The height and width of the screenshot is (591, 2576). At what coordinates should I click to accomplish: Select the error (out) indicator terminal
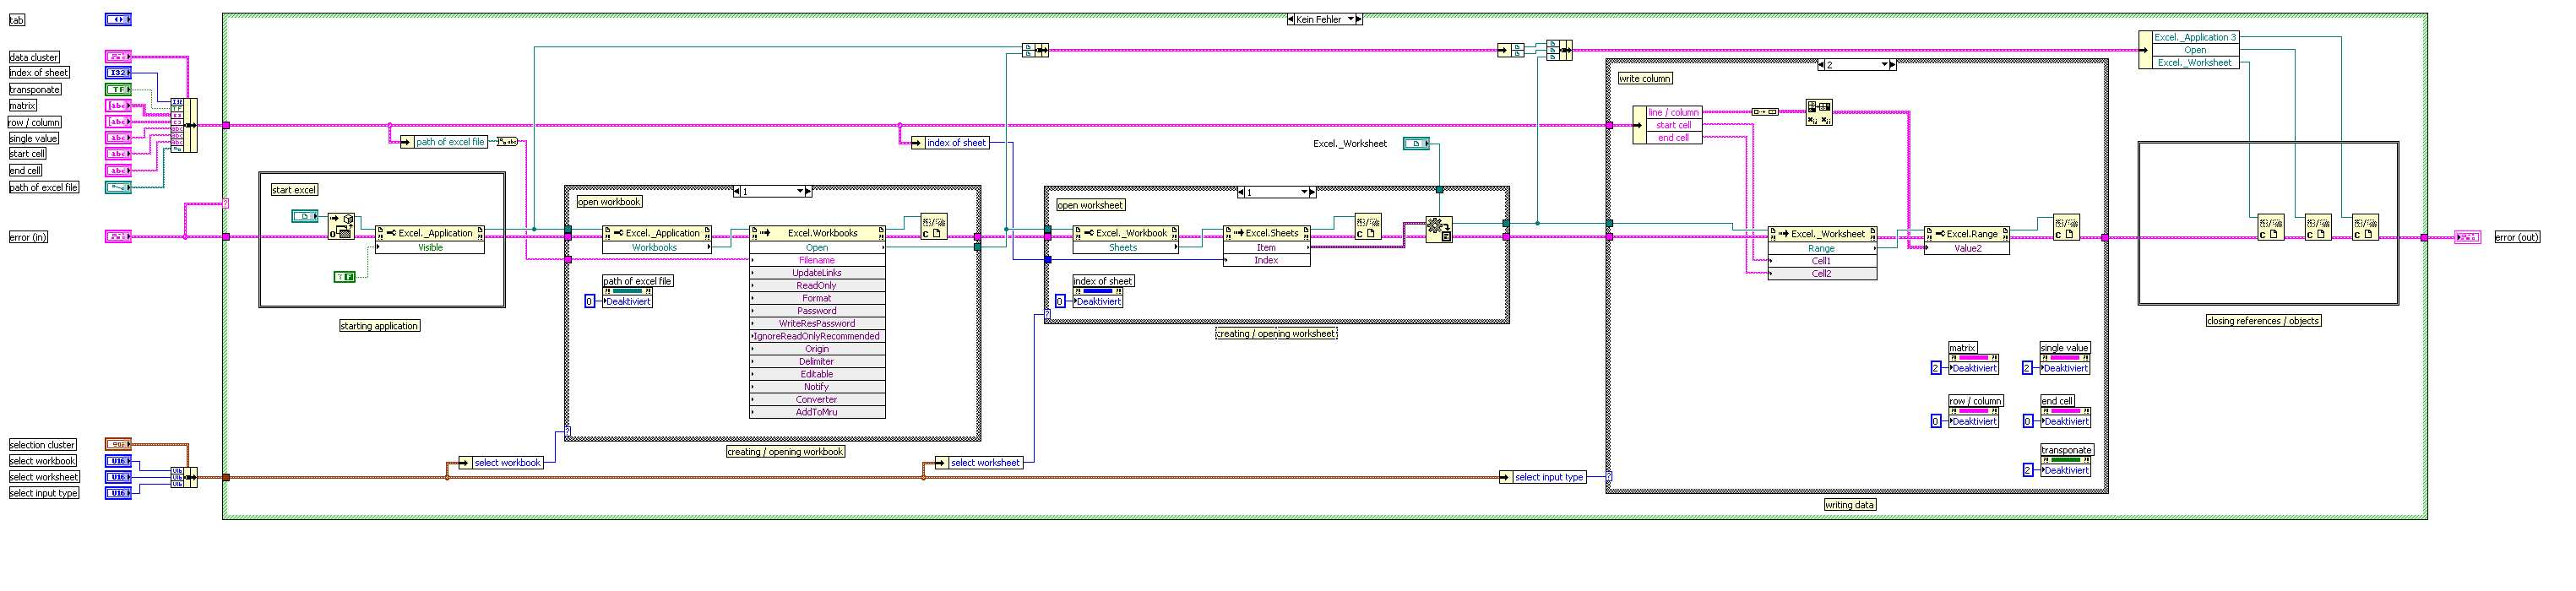(2468, 237)
